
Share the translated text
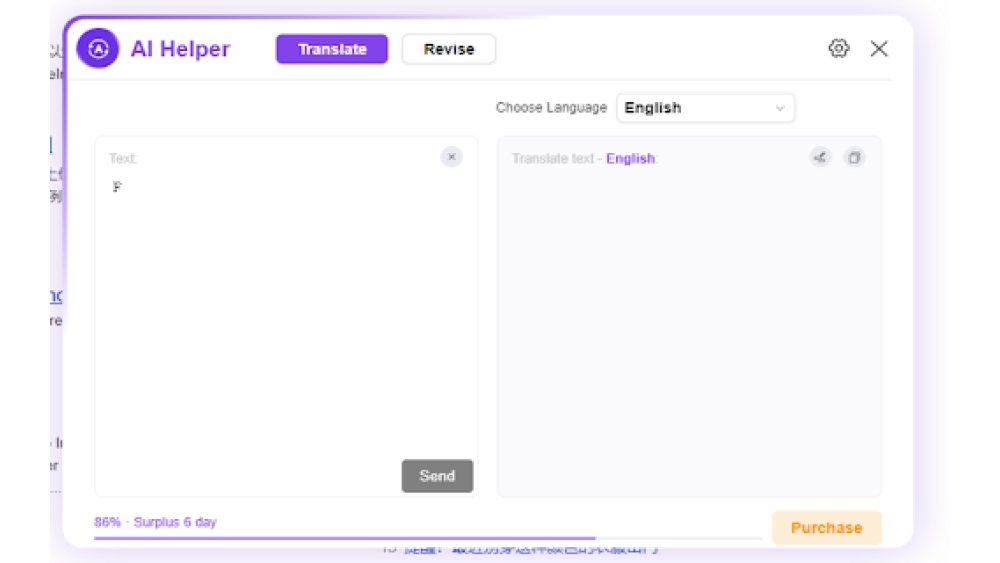pos(820,157)
